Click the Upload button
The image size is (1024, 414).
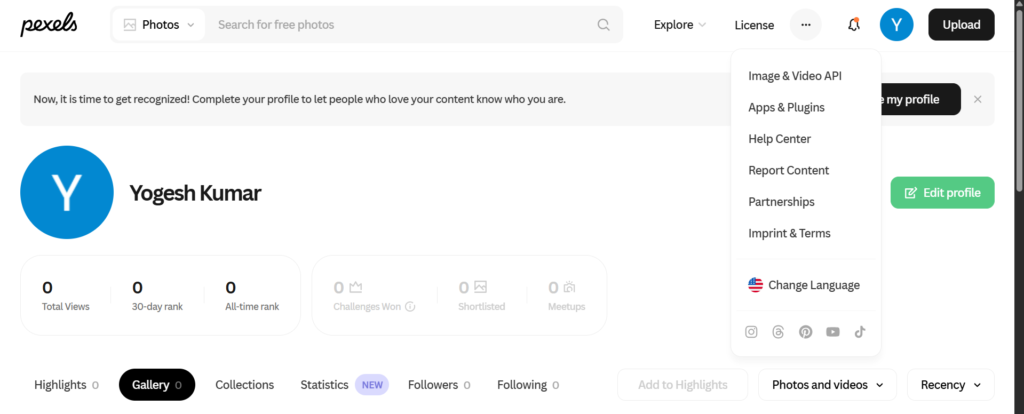point(961,25)
